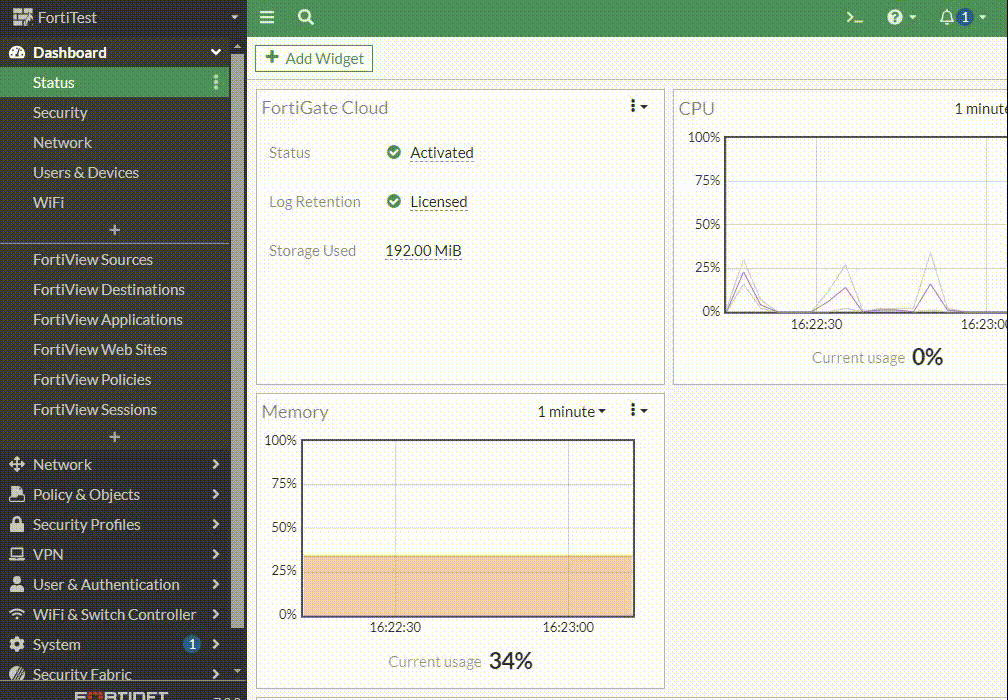Click the Security Profiles lock icon
The height and width of the screenshot is (700, 1008).
17,524
